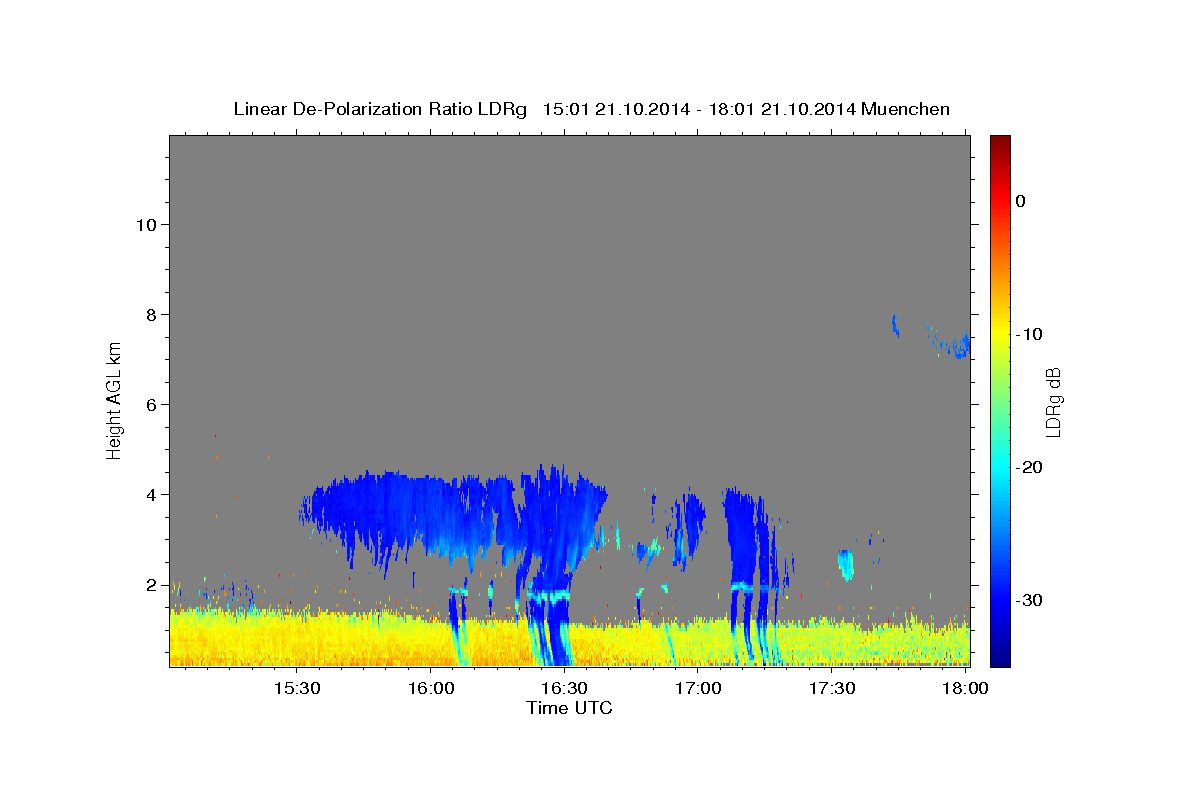Click the height axis label 10
The height and width of the screenshot is (800, 1200).
click(145, 225)
